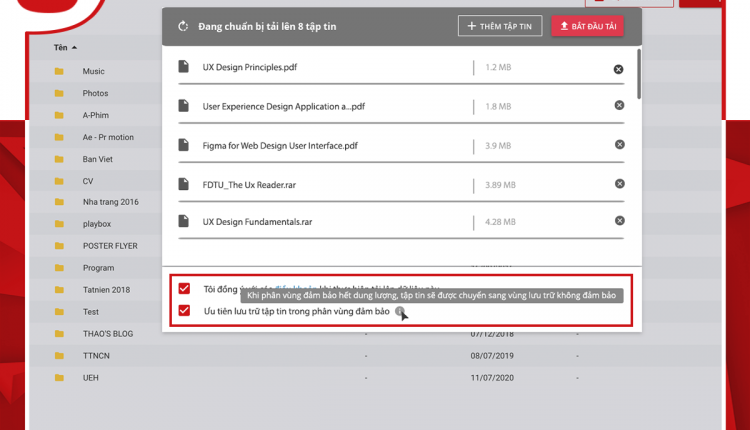Screen dimensions: 750x430
Task: Click folder icon next to TTNCN
Action: click(59, 356)
